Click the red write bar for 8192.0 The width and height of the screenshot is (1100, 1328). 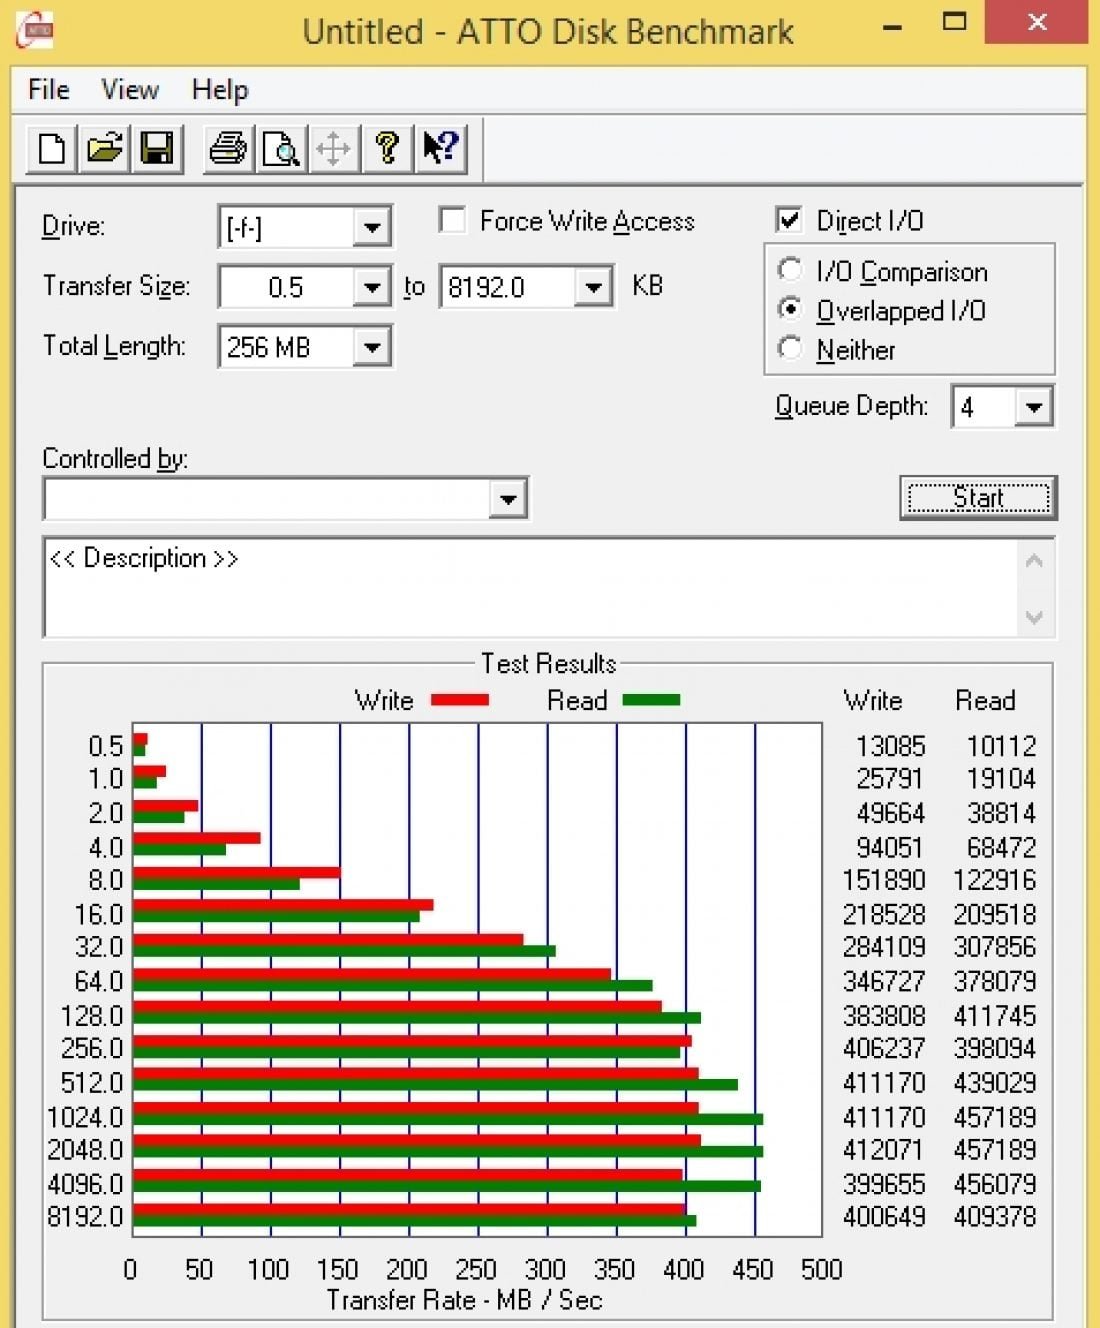coord(410,1209)
